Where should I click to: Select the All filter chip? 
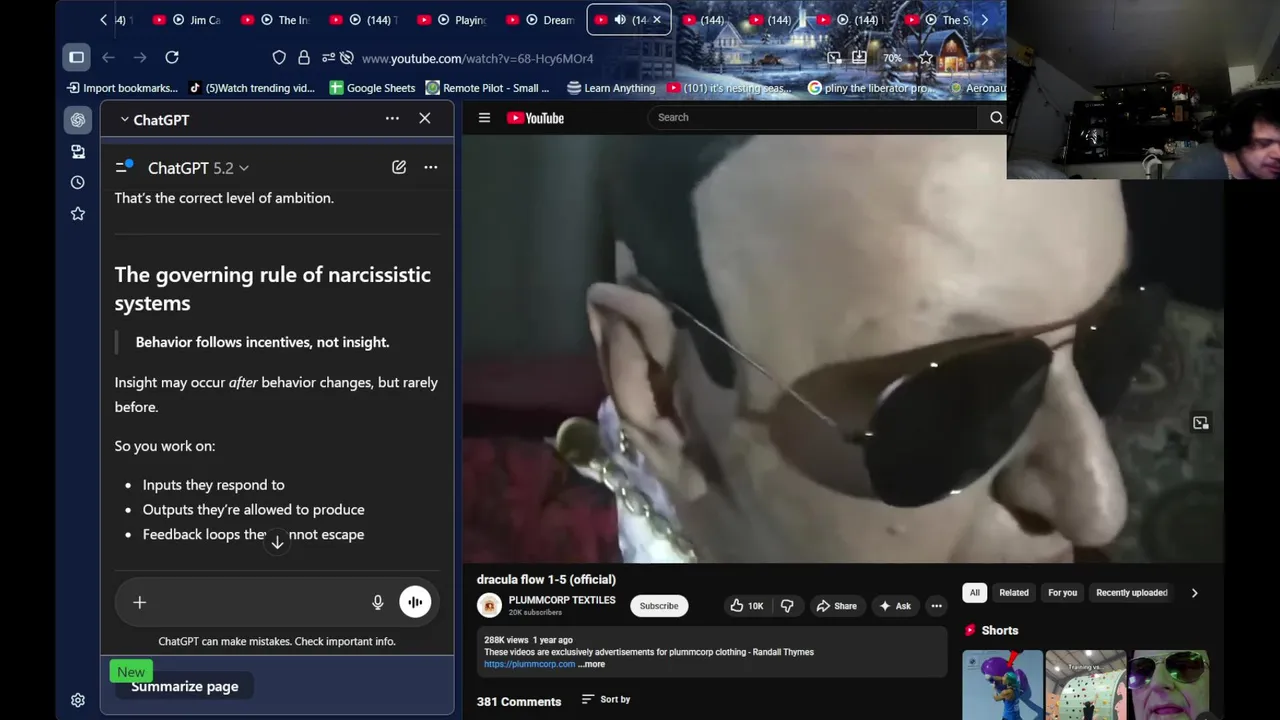tap(974, 593)
